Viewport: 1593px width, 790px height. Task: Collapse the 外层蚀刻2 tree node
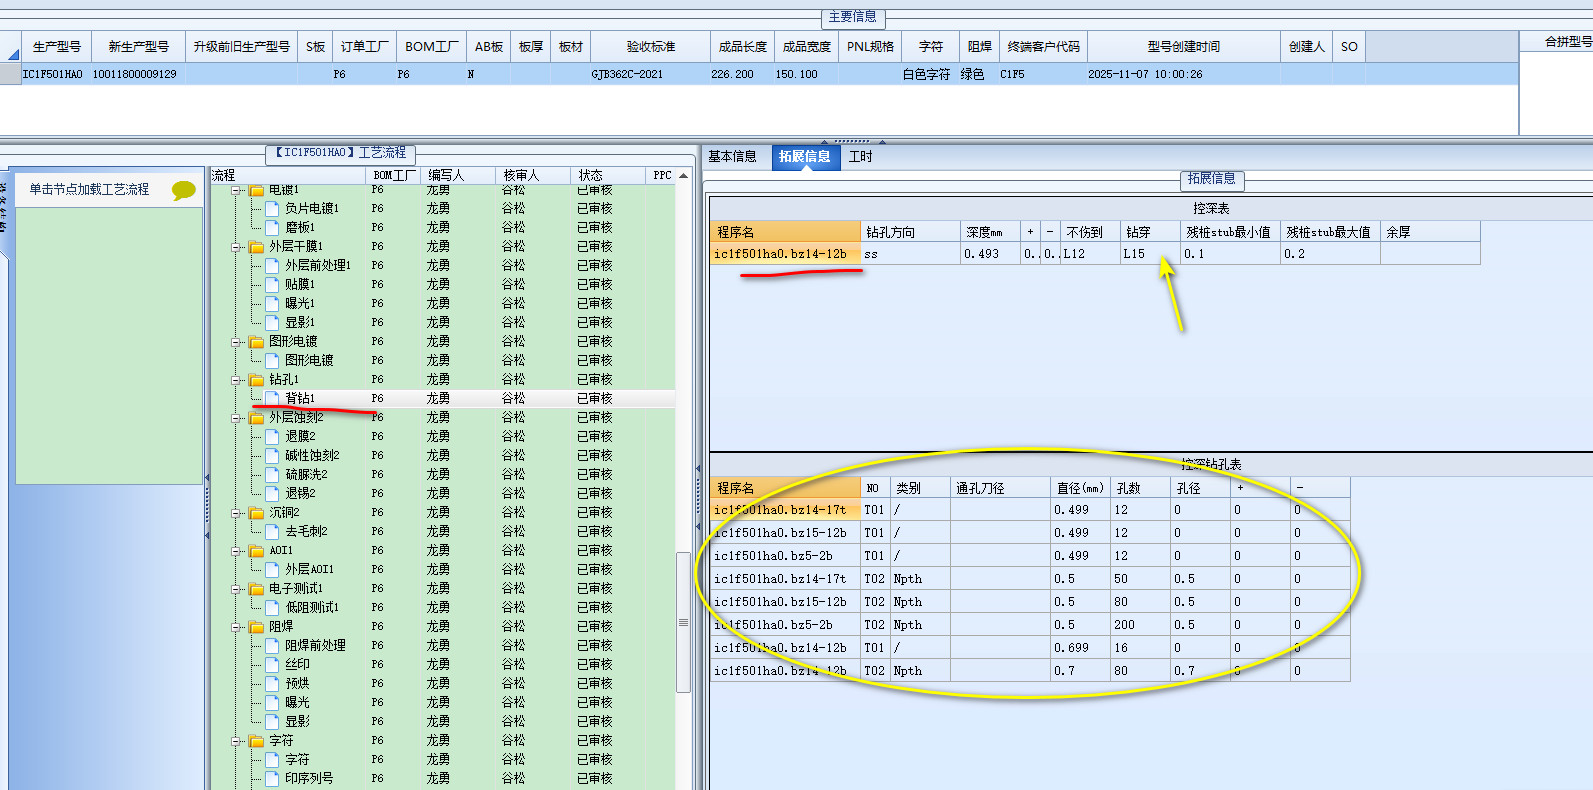(x=237, y=418)
